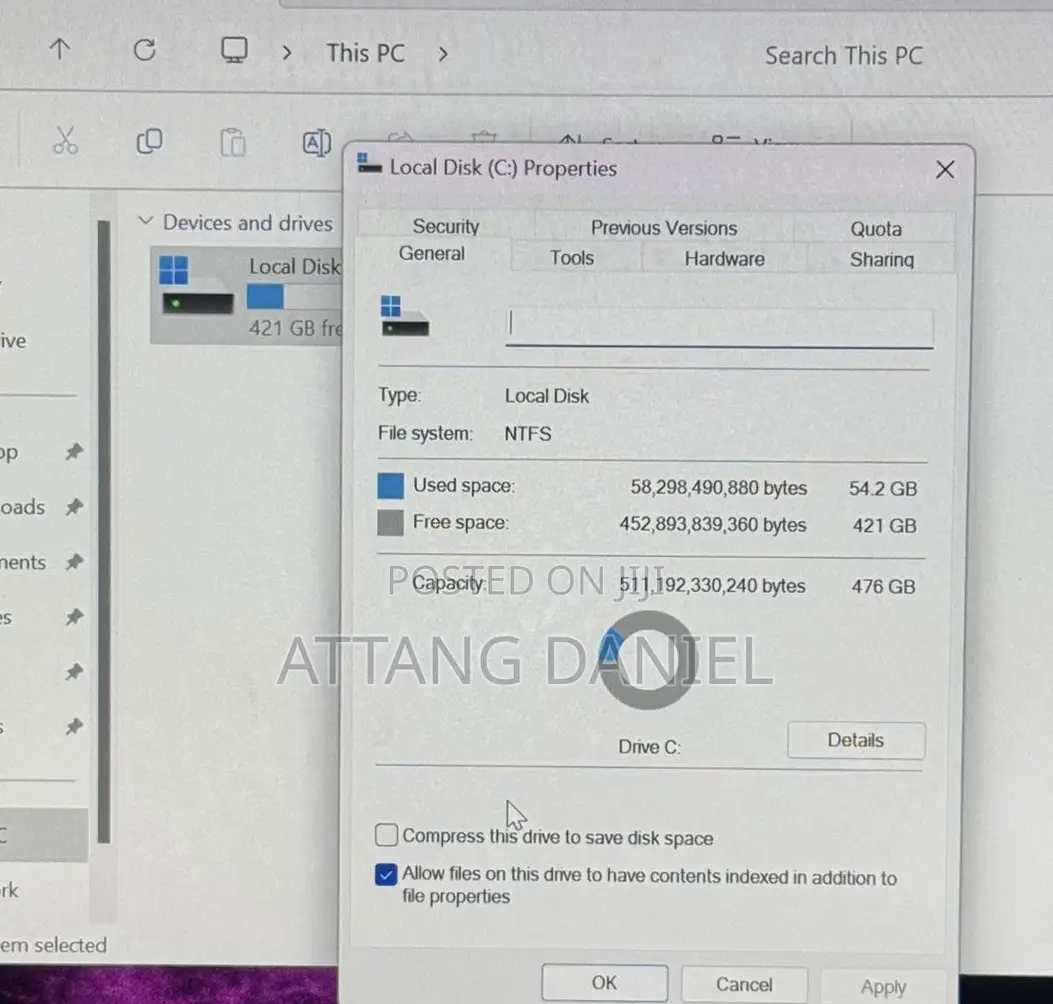Expand the chevron before This PC in address bar
The width and height of the screenshot is (1053, 1004).
tap(287, 52)
